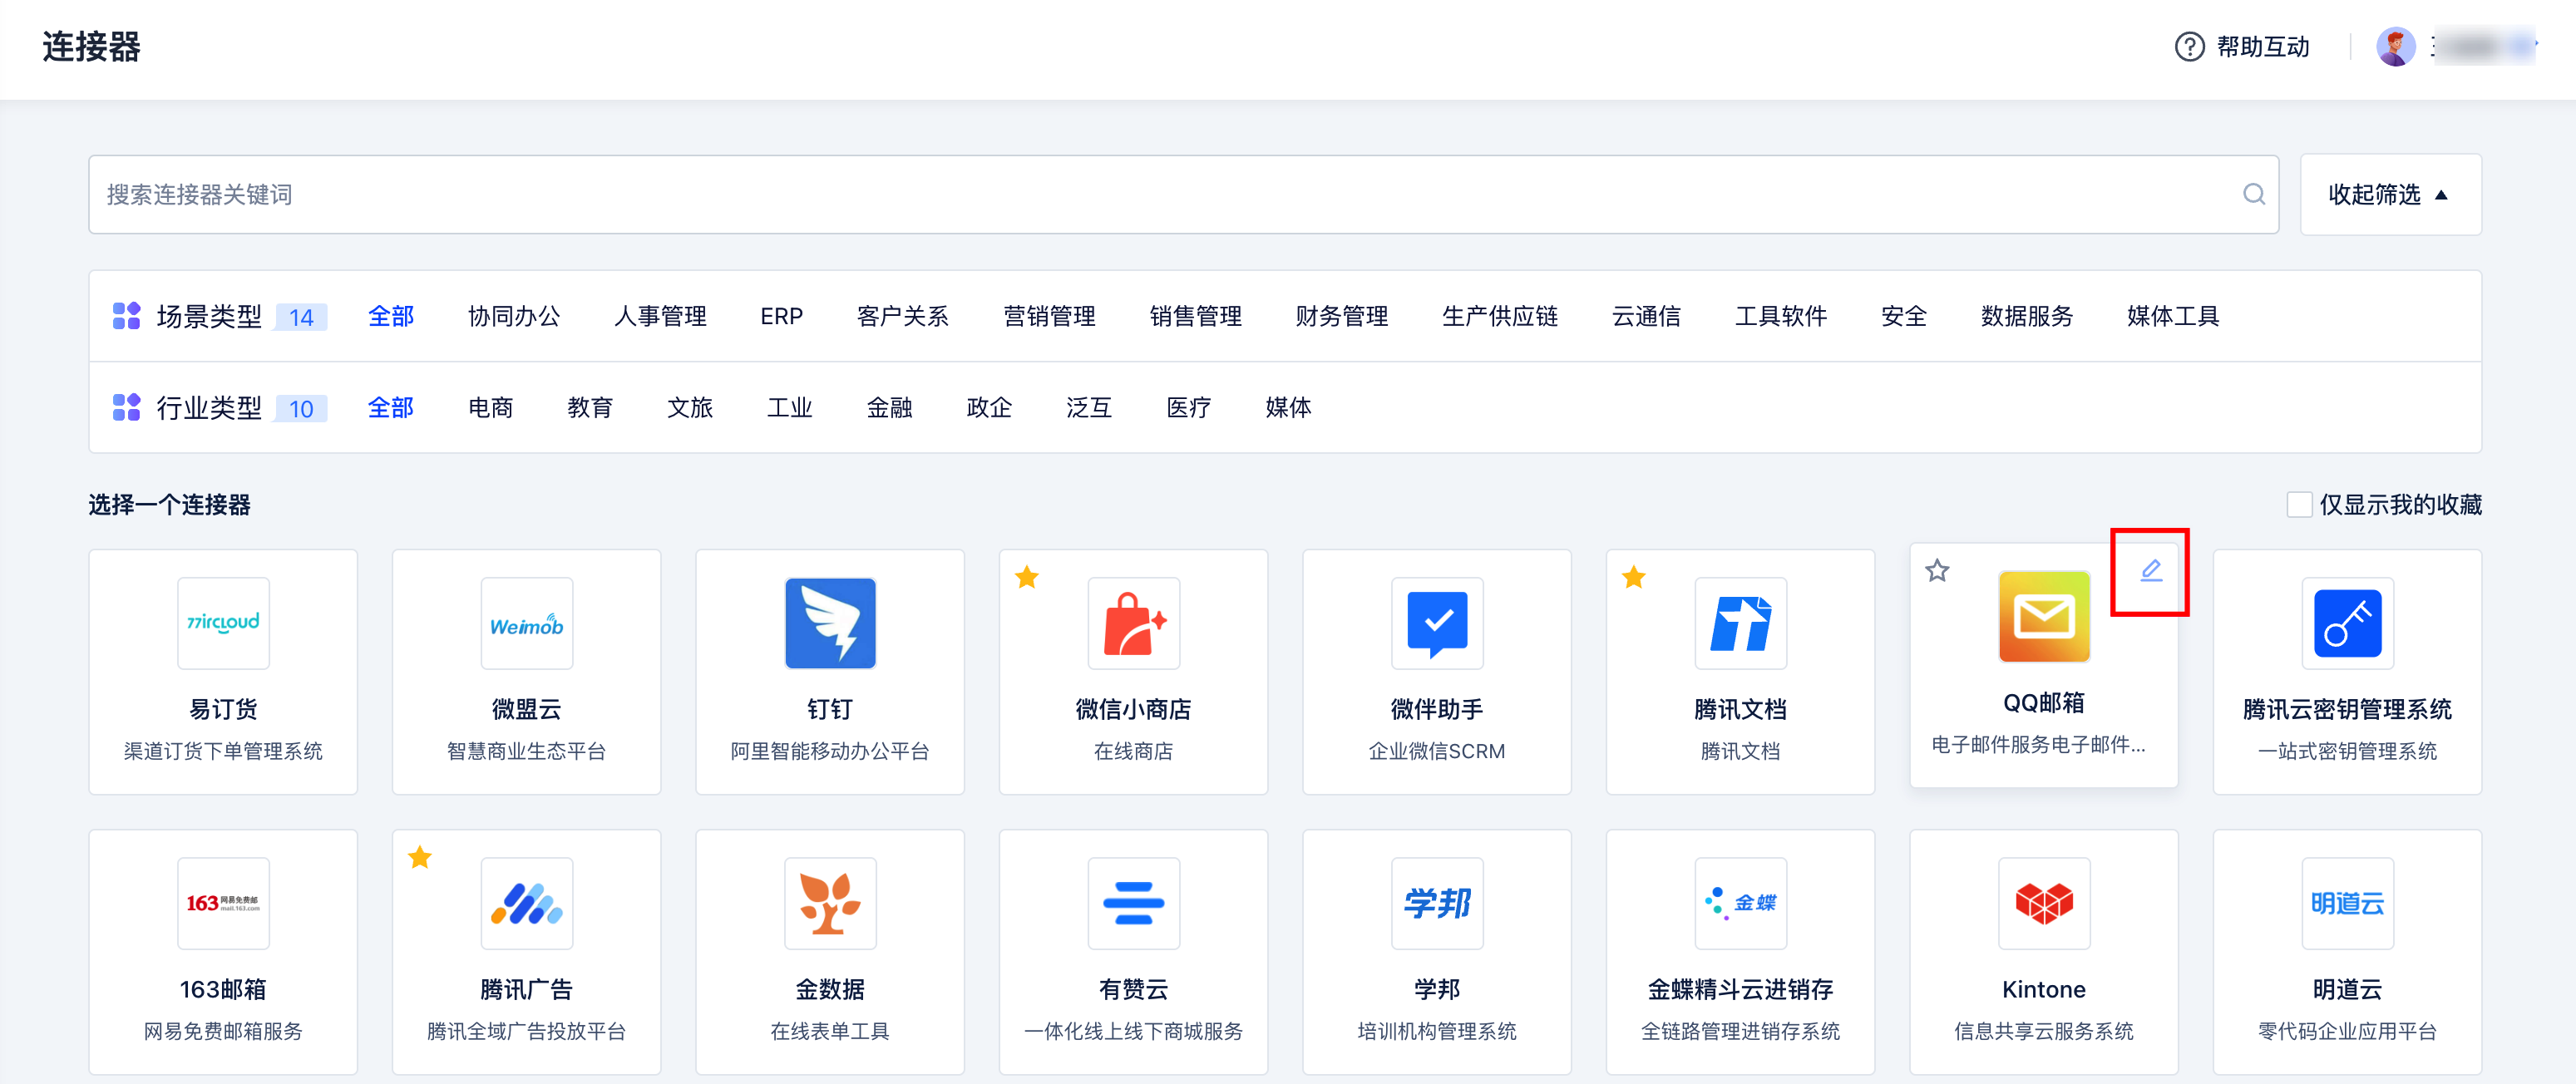2576x1084 pixels.
Task: Select 全部 under 场景类型
Action: point(391,316)
